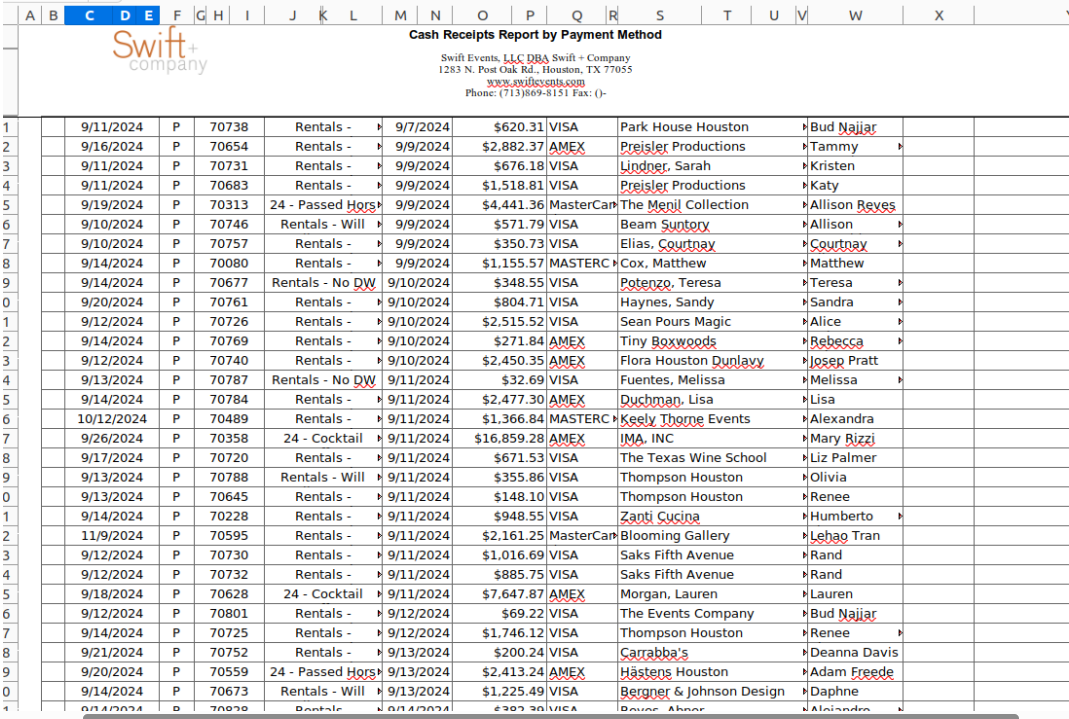This screenshot has height=719, width=1069.
Task: Select cell Zanti Cucina
Action: 712,516
